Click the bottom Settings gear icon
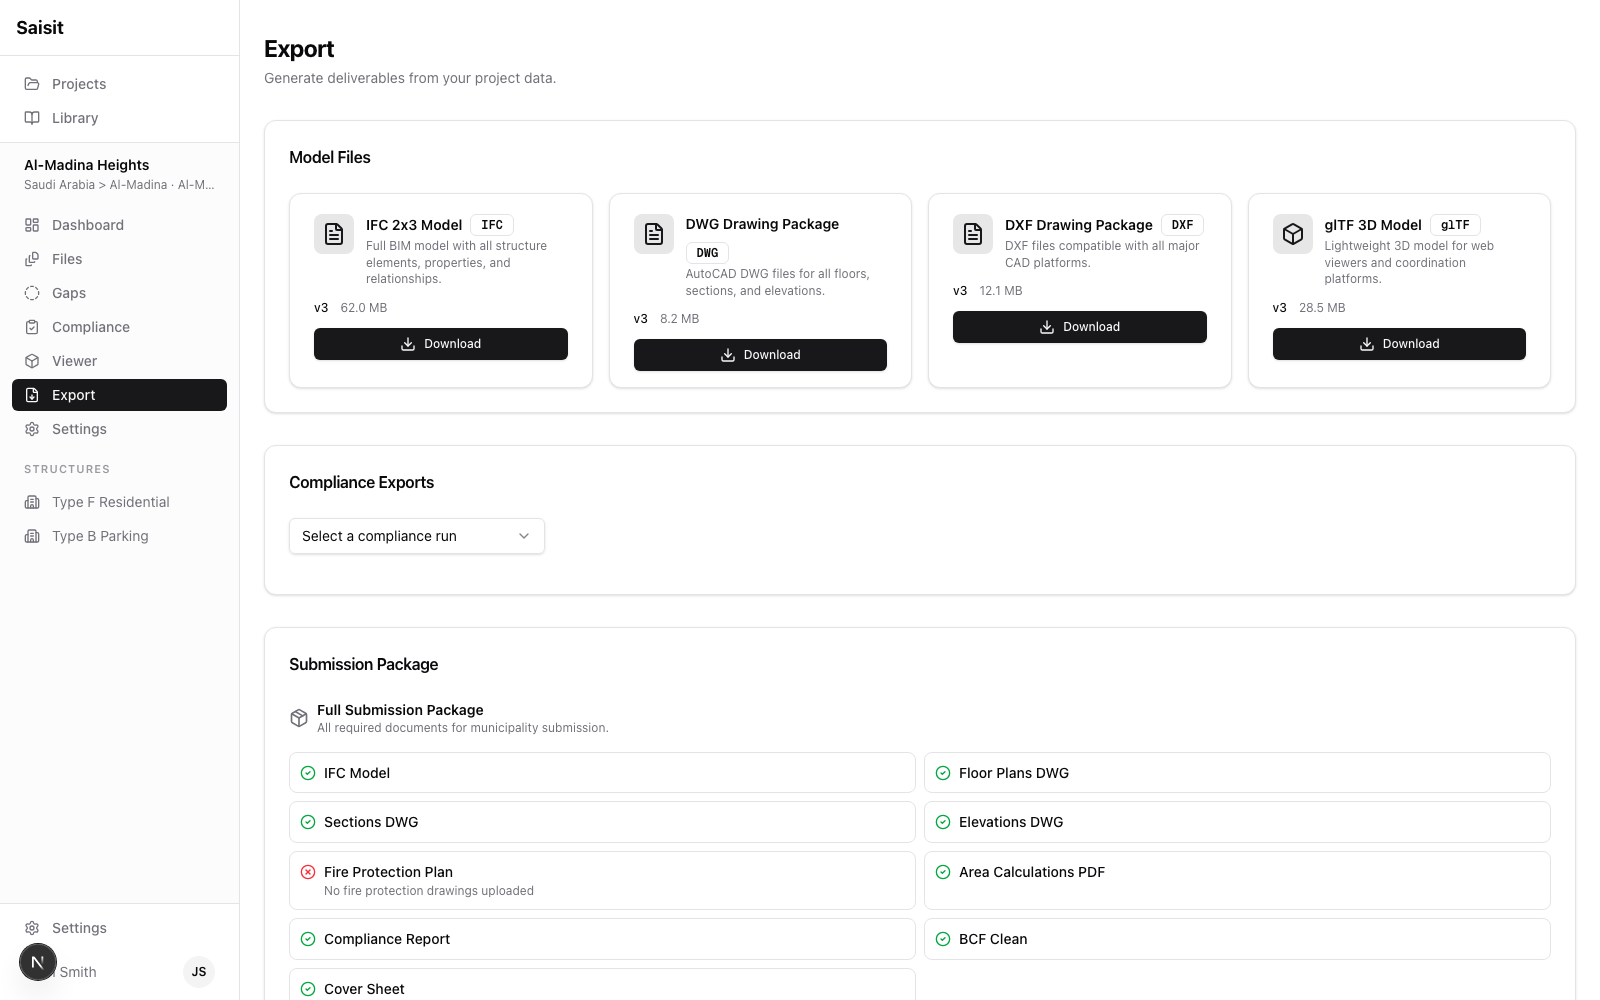 pyautogui.click(x=32, y=928)
